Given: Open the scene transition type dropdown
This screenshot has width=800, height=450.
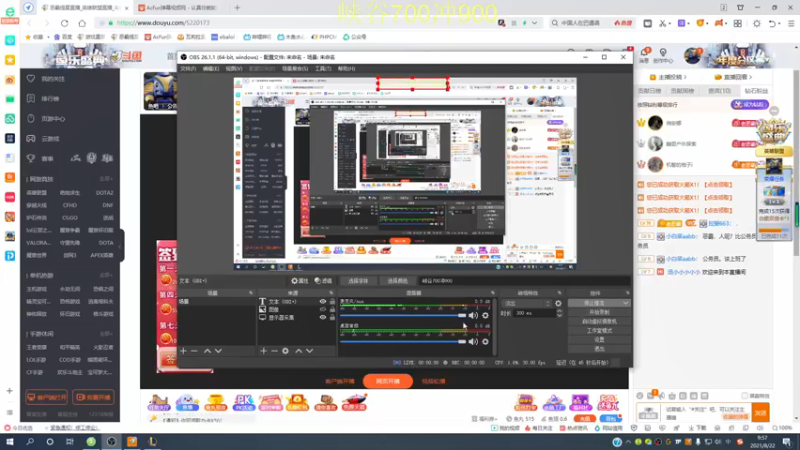Looking at the screenshot, I should coord(527,303).
